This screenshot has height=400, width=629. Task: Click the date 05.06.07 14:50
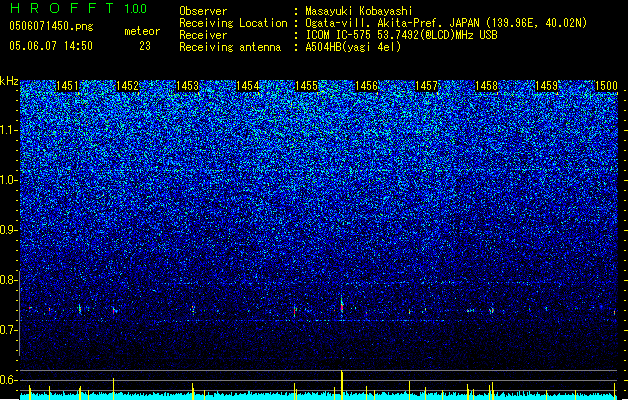point(51,46)
